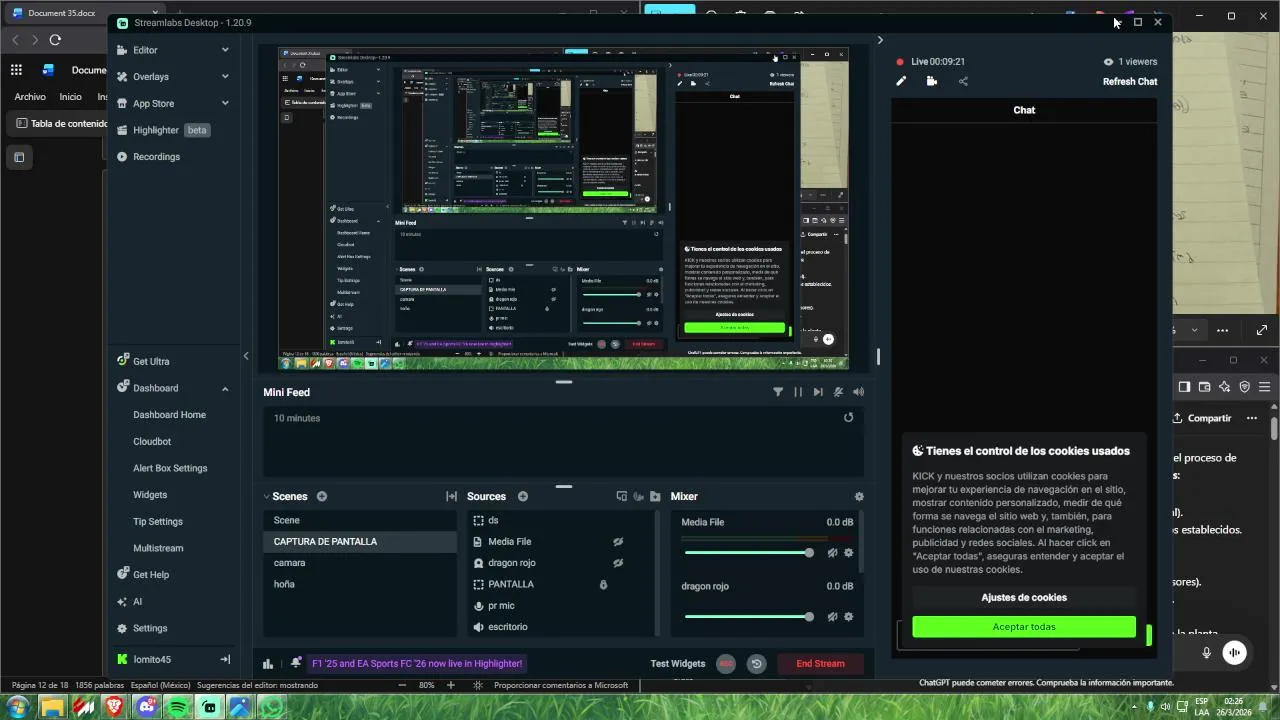Screen dimensions: 1280x720
Task: Open the AI sidebar item
Action: [137, 602]
